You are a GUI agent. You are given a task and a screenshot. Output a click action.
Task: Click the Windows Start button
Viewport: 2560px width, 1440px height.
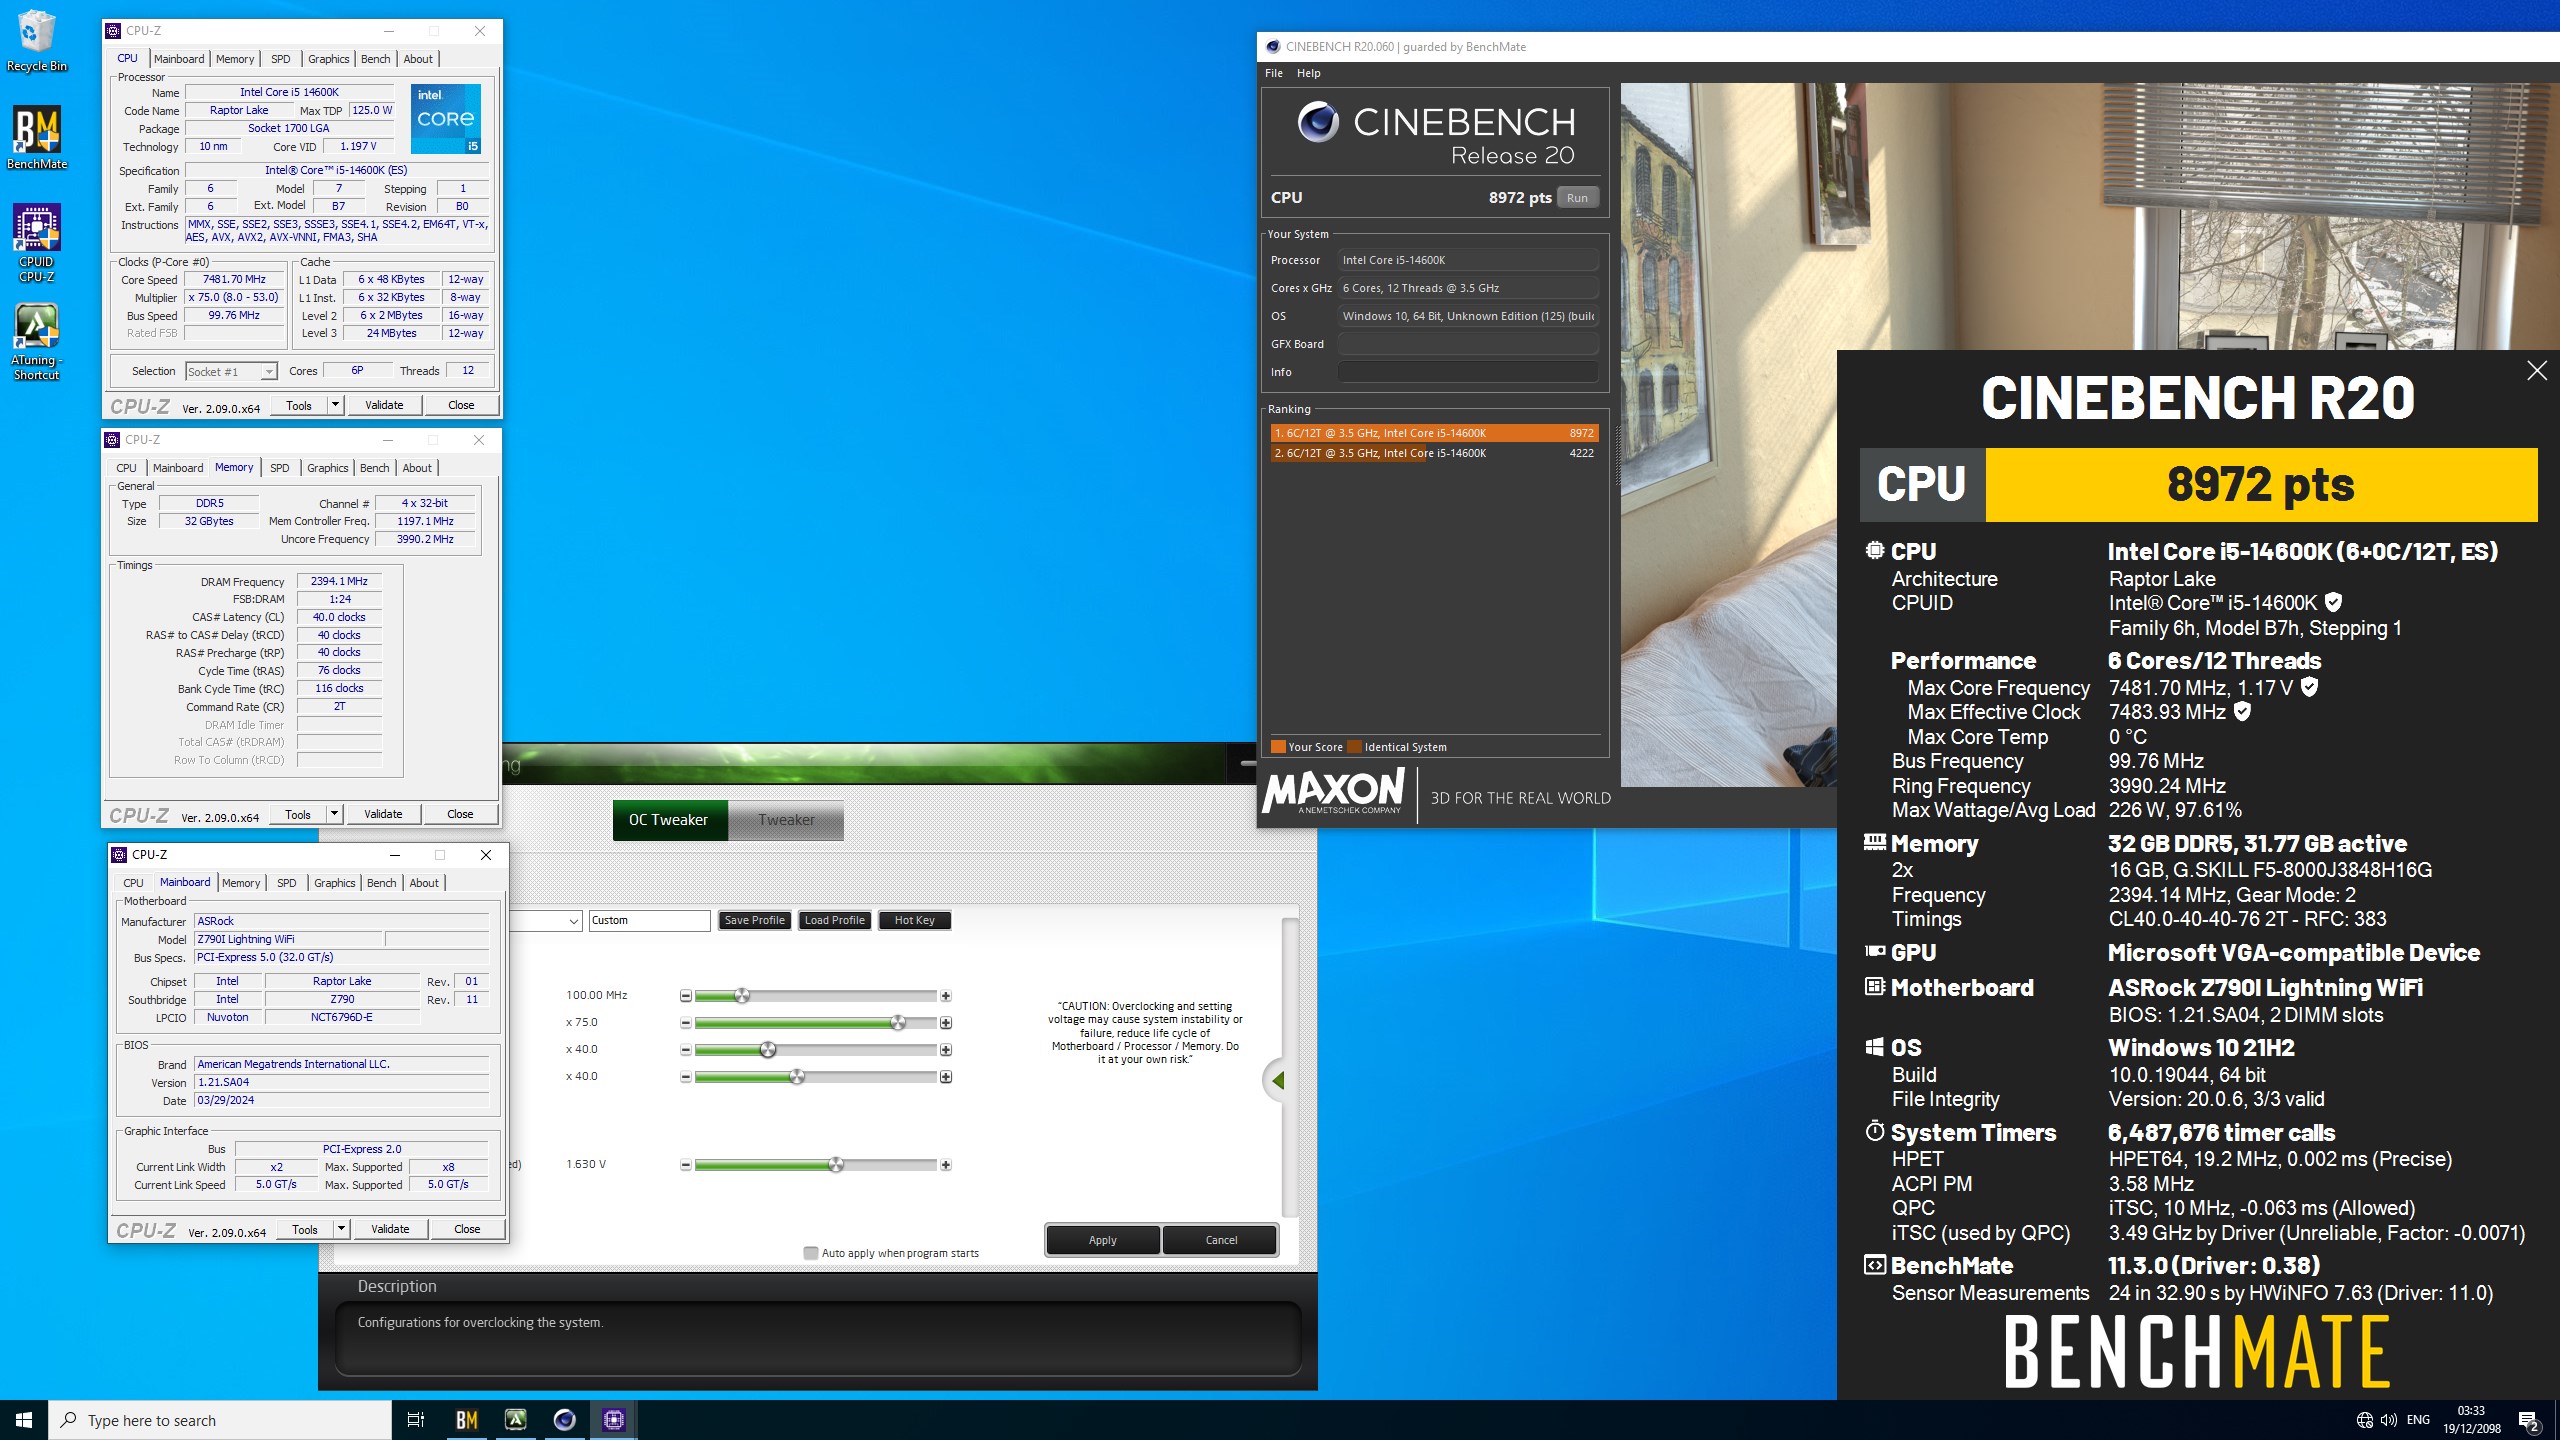24,1420
